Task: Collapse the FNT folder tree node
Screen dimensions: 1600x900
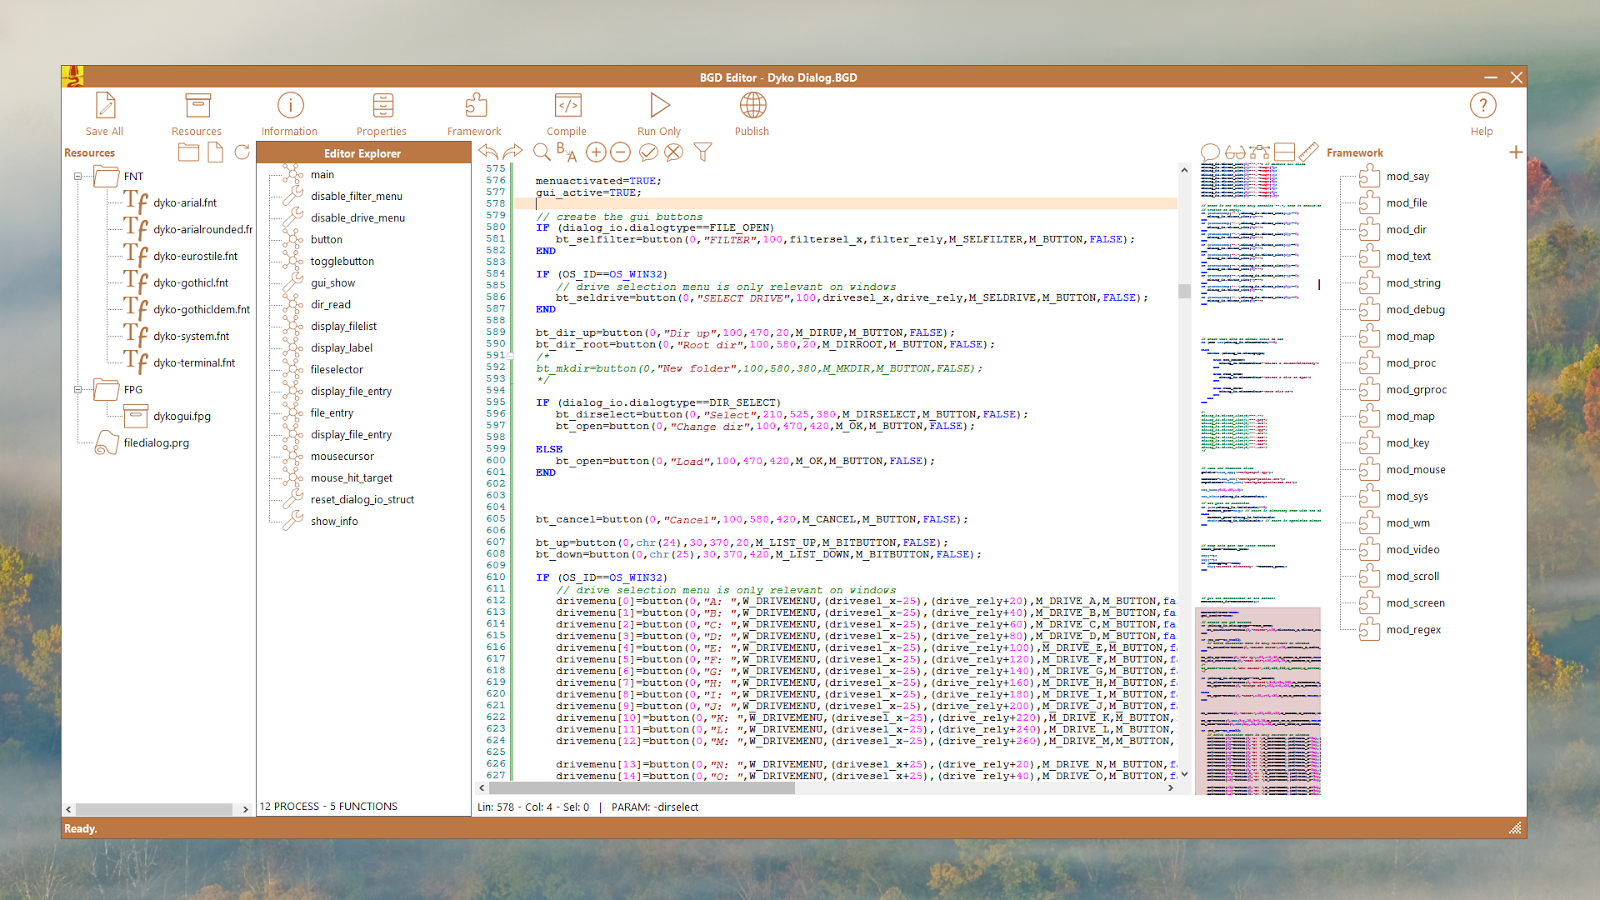Action: pos(78,176)
